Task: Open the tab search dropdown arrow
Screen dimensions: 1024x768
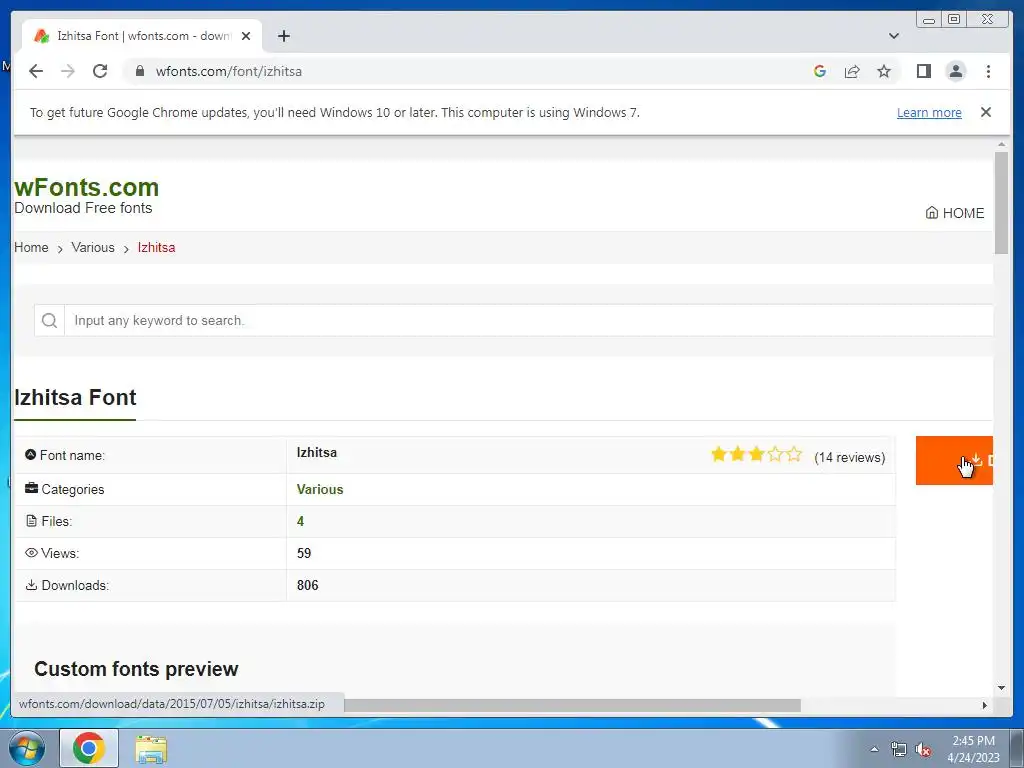Action: 894,36
